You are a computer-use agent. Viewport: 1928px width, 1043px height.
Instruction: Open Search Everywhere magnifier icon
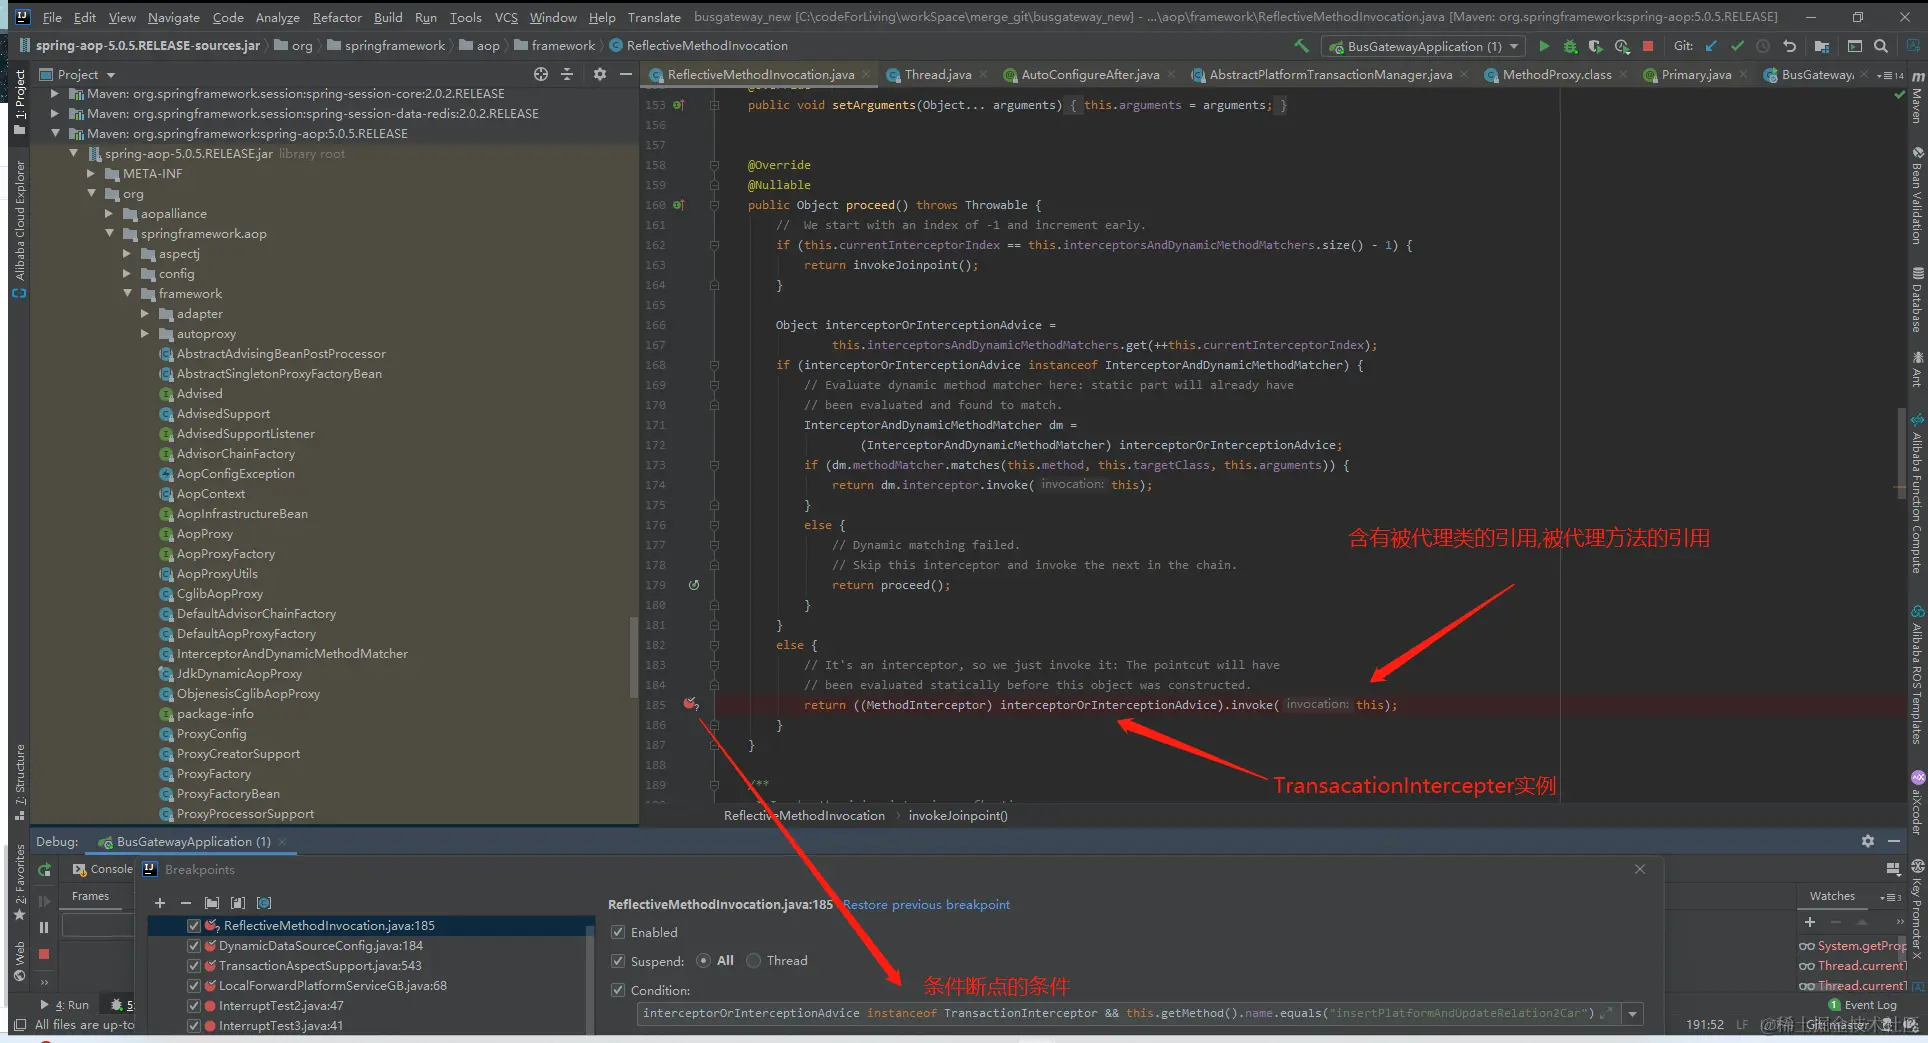coord(1881,46)
